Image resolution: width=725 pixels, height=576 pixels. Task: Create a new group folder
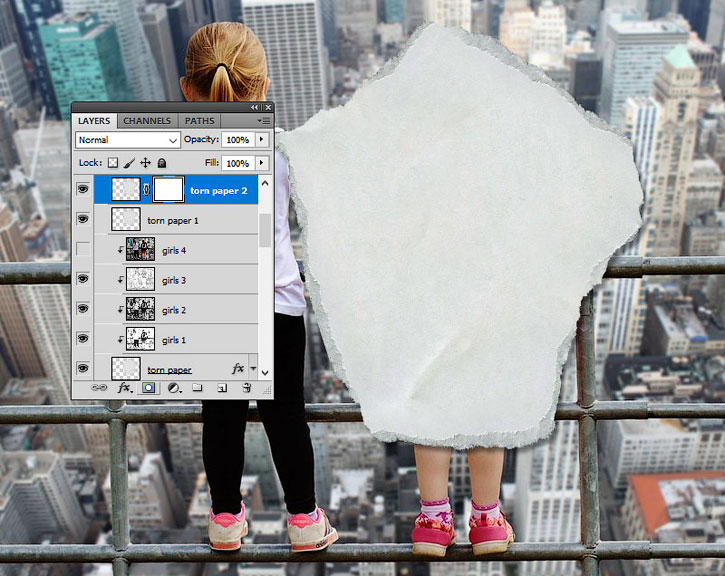[197, 387]
